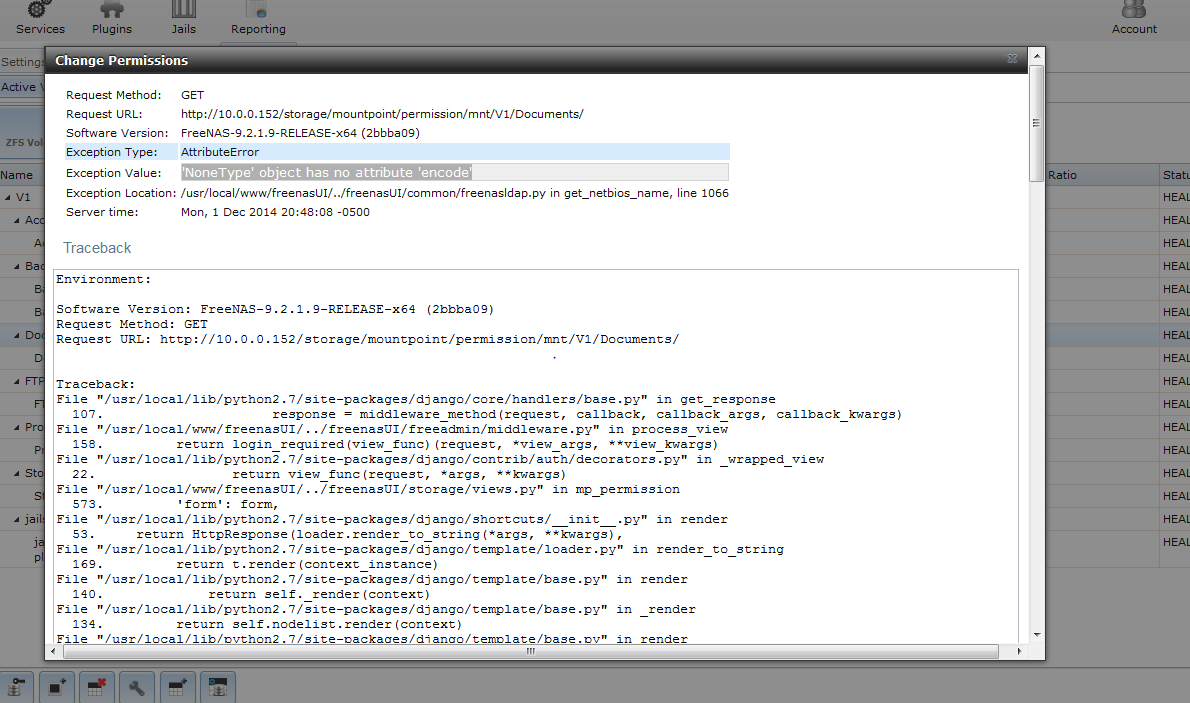This screenshot has height=703, width=1190.
Task: Open the Services section
Action: [x=40, y=19]
